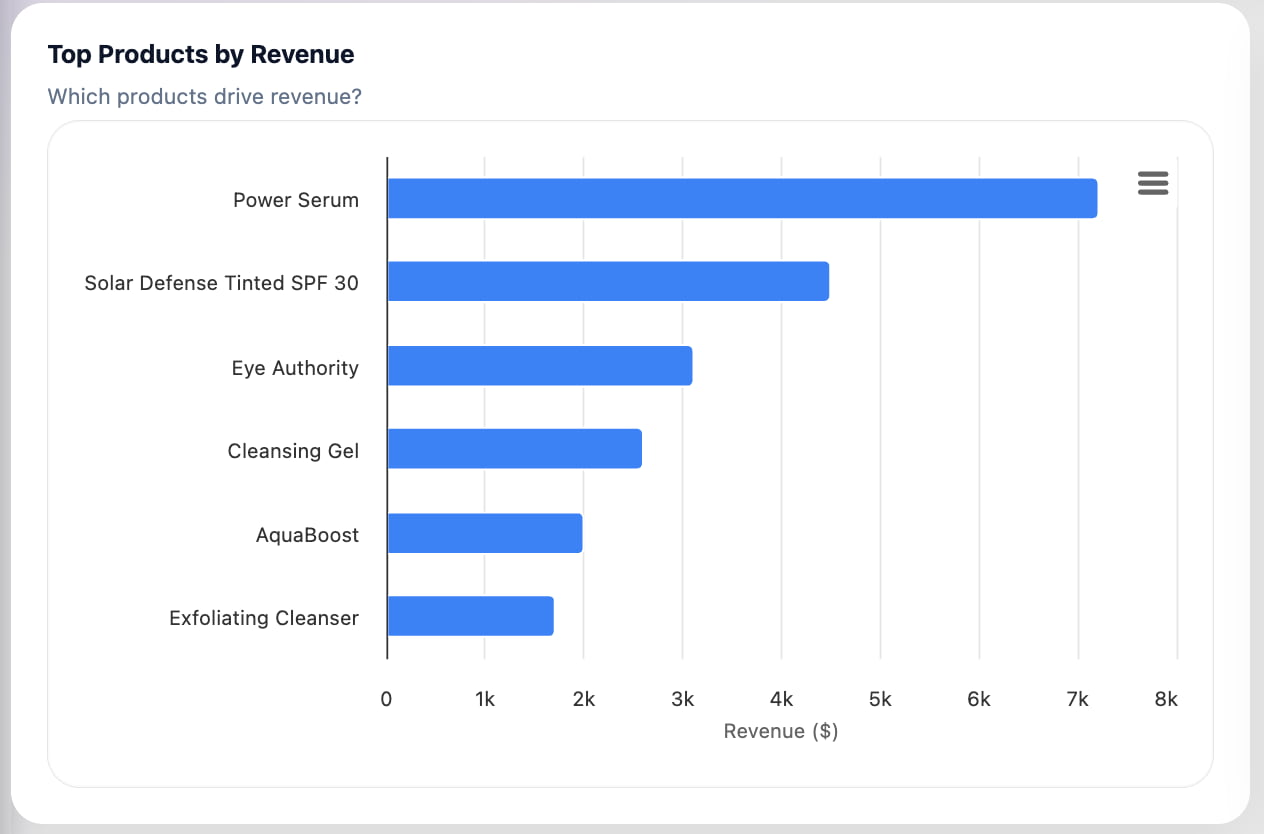Click the Eye Authority revenue bar
This screenshot has height=834, width=1264.
[x=540, y=365]
